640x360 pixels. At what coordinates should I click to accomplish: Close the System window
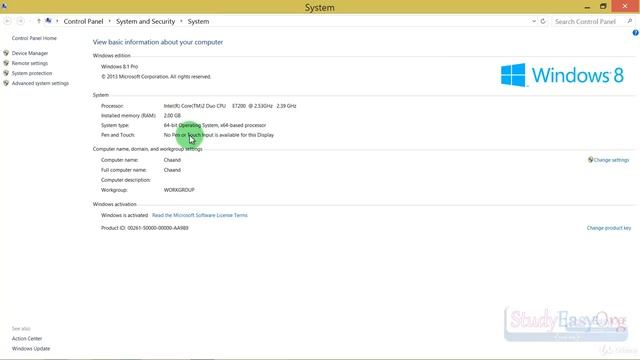tap(625, 6)
